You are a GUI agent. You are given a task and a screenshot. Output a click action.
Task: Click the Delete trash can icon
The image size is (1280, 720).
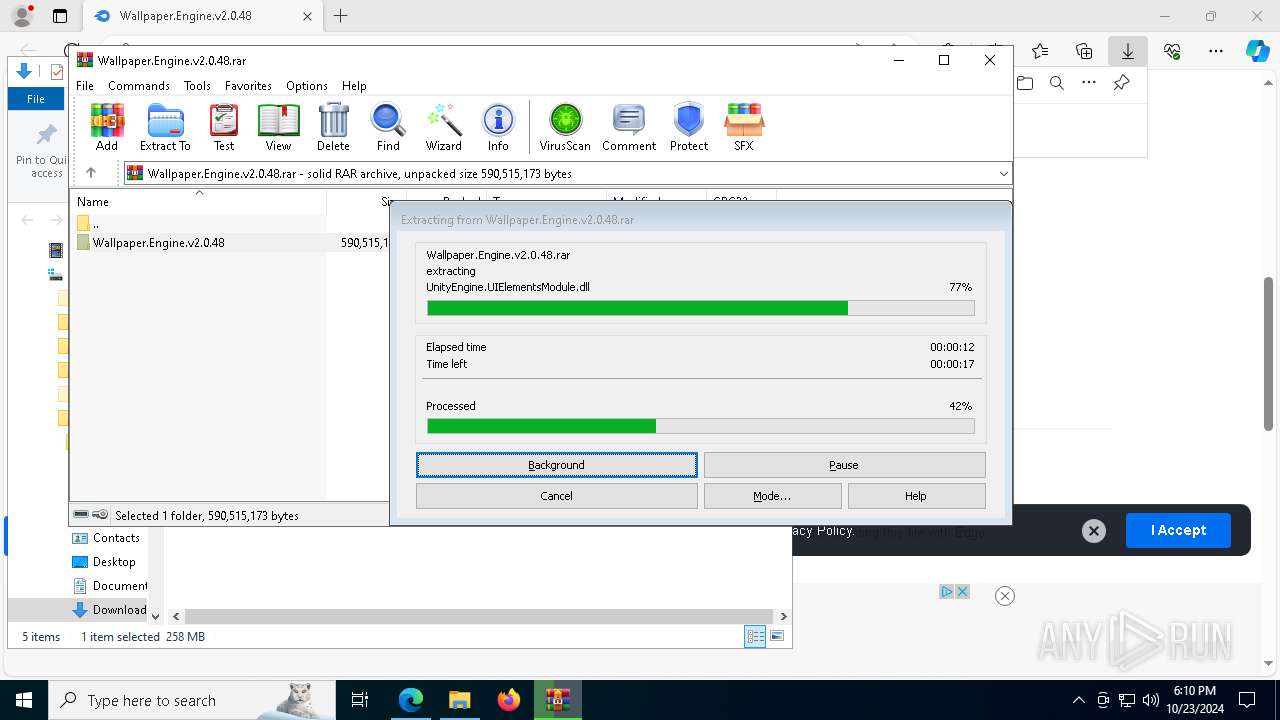[x=333, y=127]
